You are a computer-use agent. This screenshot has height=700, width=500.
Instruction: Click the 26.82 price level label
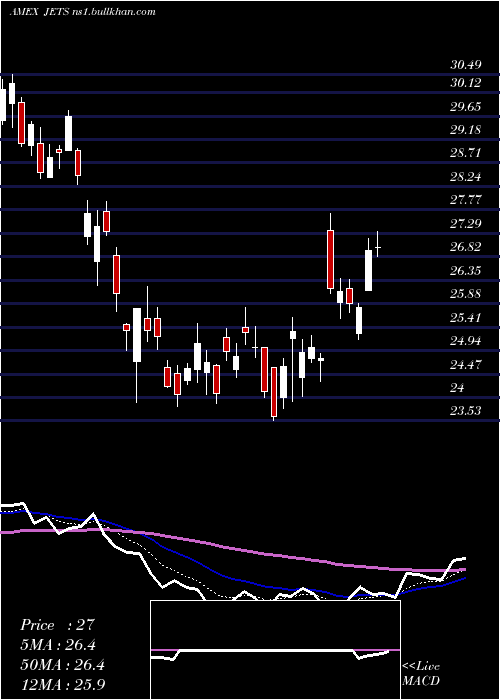tap(466, 247)
